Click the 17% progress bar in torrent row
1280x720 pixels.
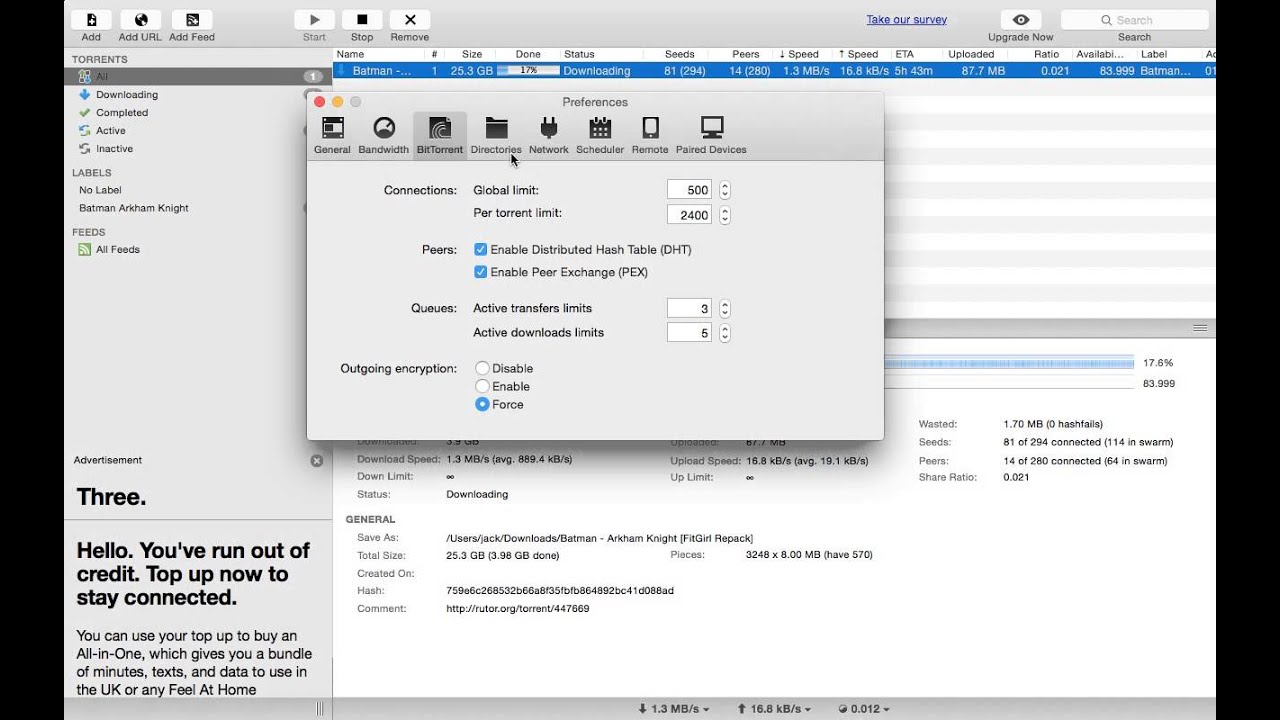click(x=528, y=71)
